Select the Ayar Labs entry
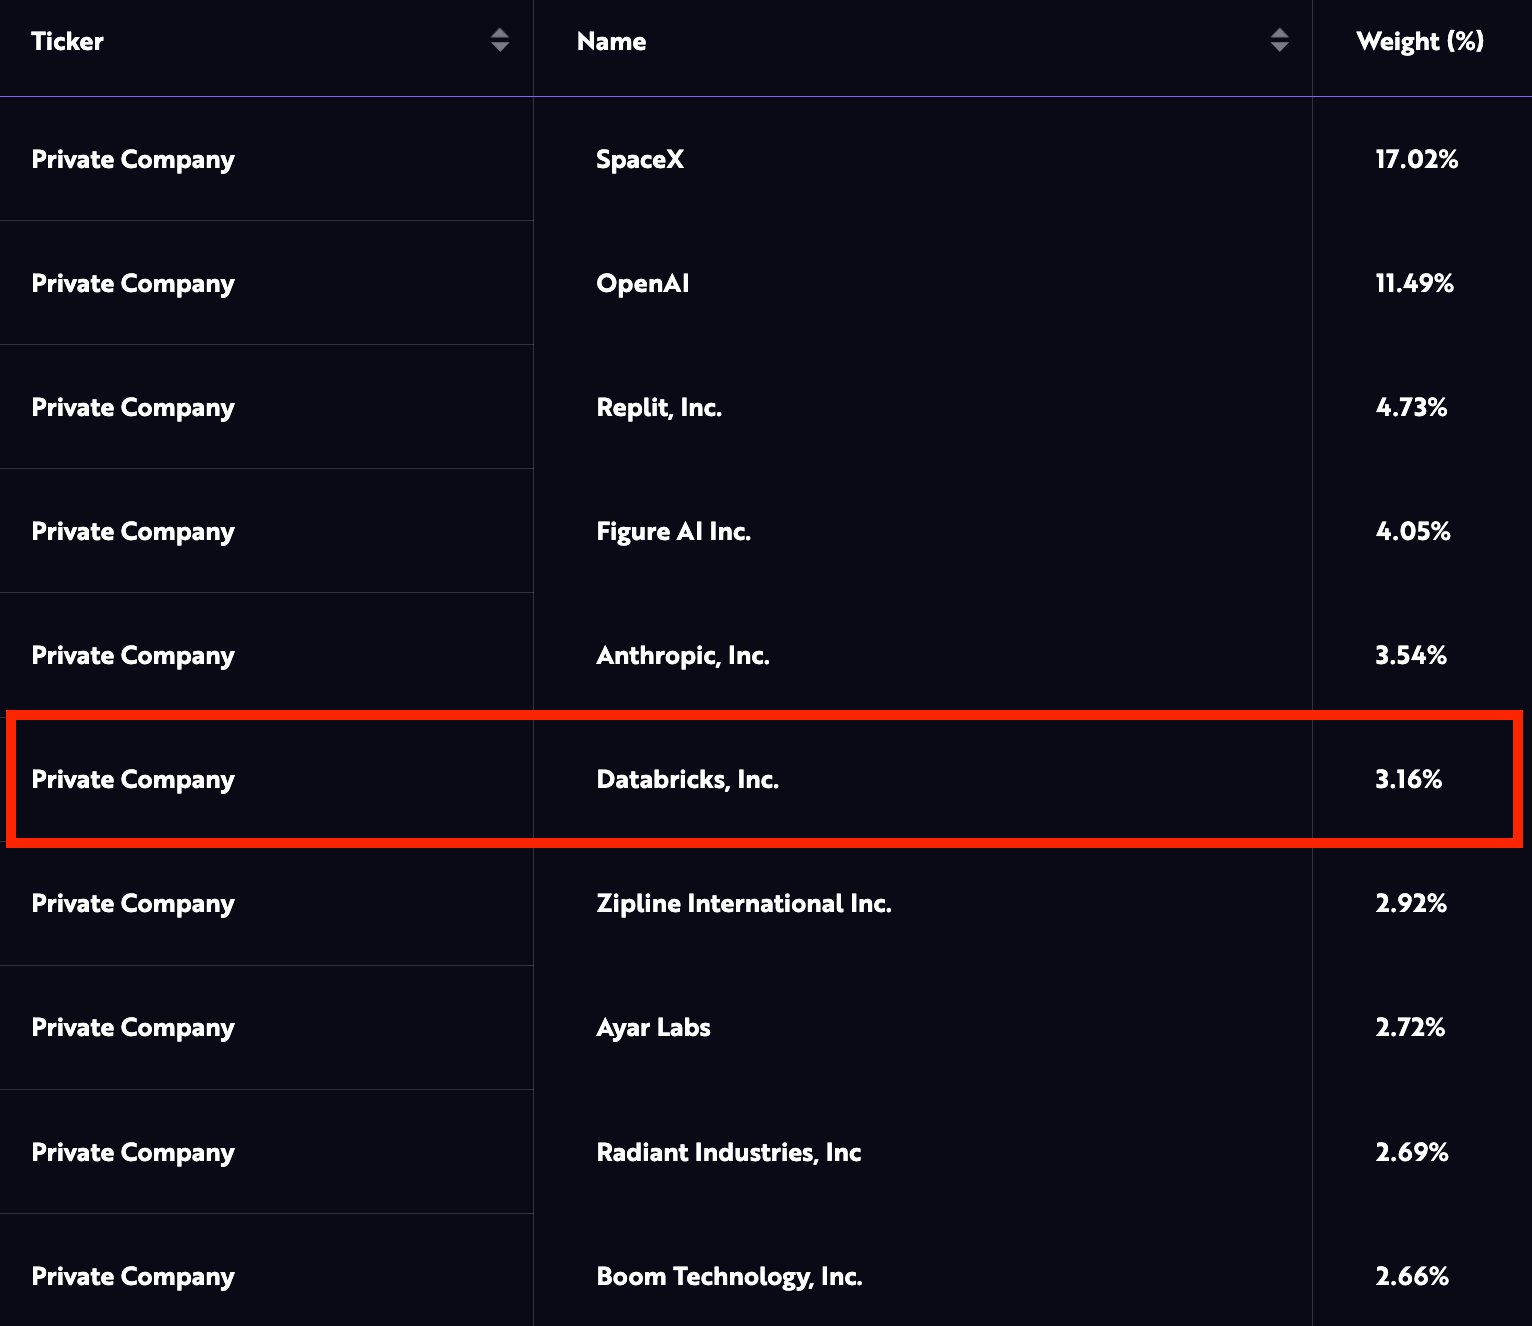Screen dimensions: 1532x1326 653,1027
